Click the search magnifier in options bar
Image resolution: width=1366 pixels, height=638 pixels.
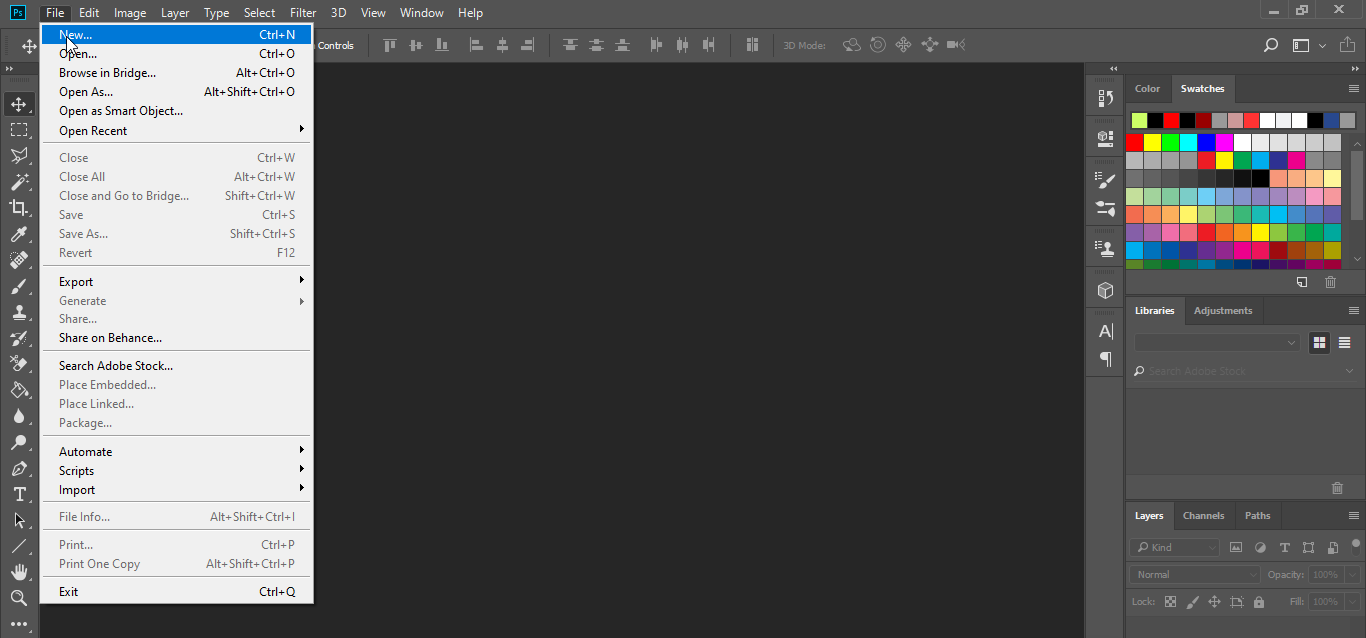coord(1271,45)
